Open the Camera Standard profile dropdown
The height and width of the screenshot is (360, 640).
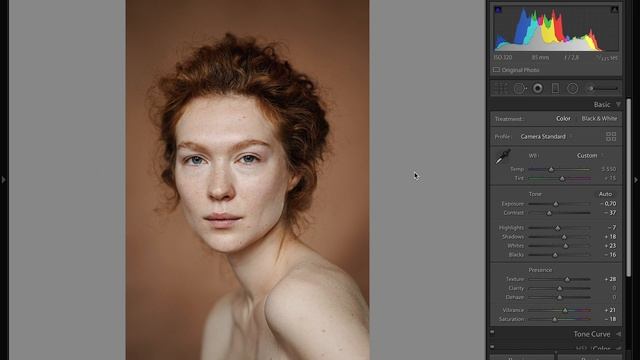click(x=546, y=136)
